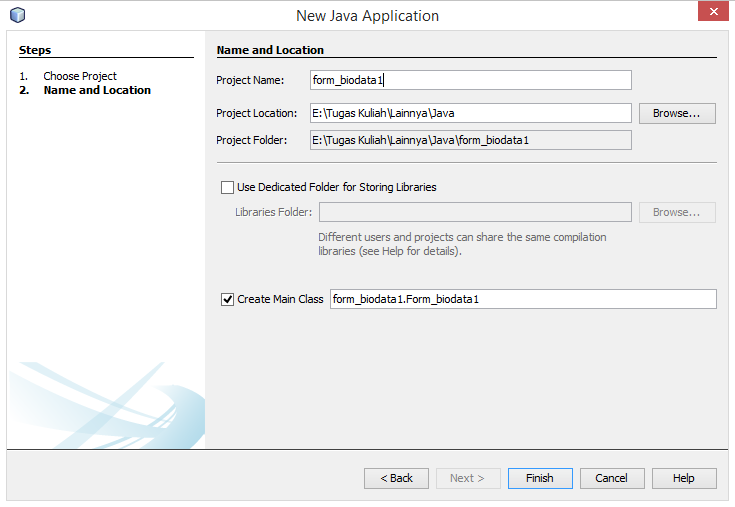Click the Project Name text field
This screenshot has height=507, width=735.
pyautogui.click(x=470, y=80)
